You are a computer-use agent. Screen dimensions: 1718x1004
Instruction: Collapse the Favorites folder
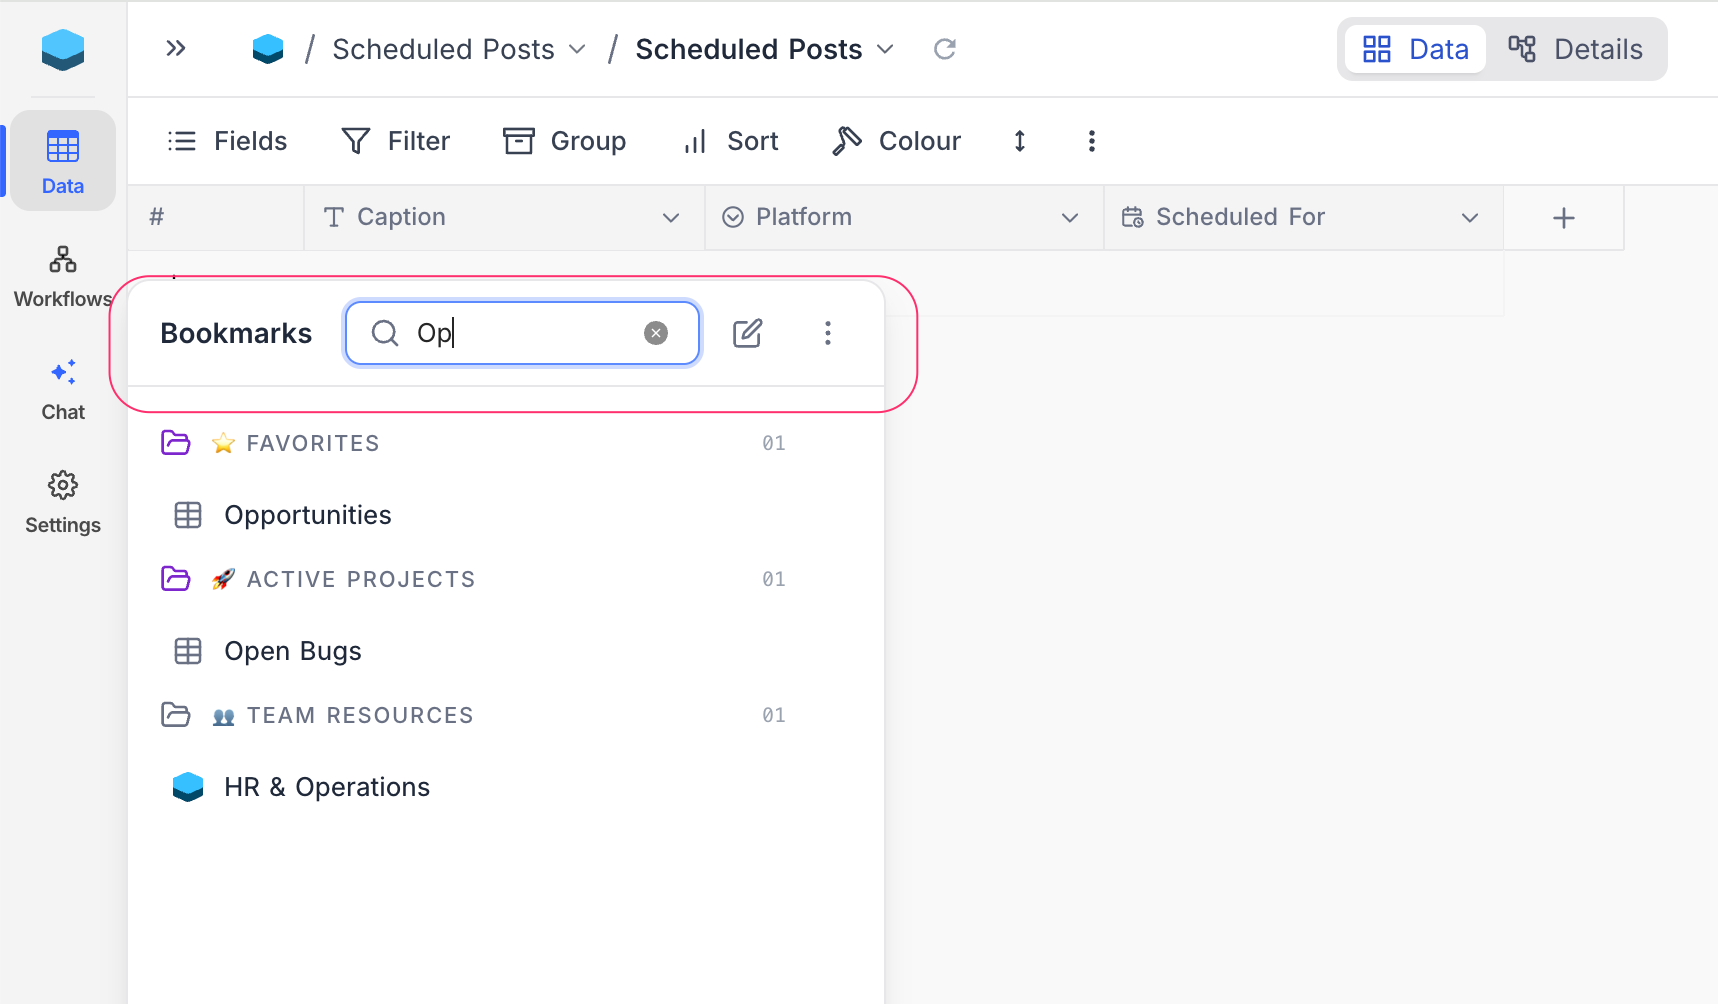pyautogui.click(x=176, y=442)
